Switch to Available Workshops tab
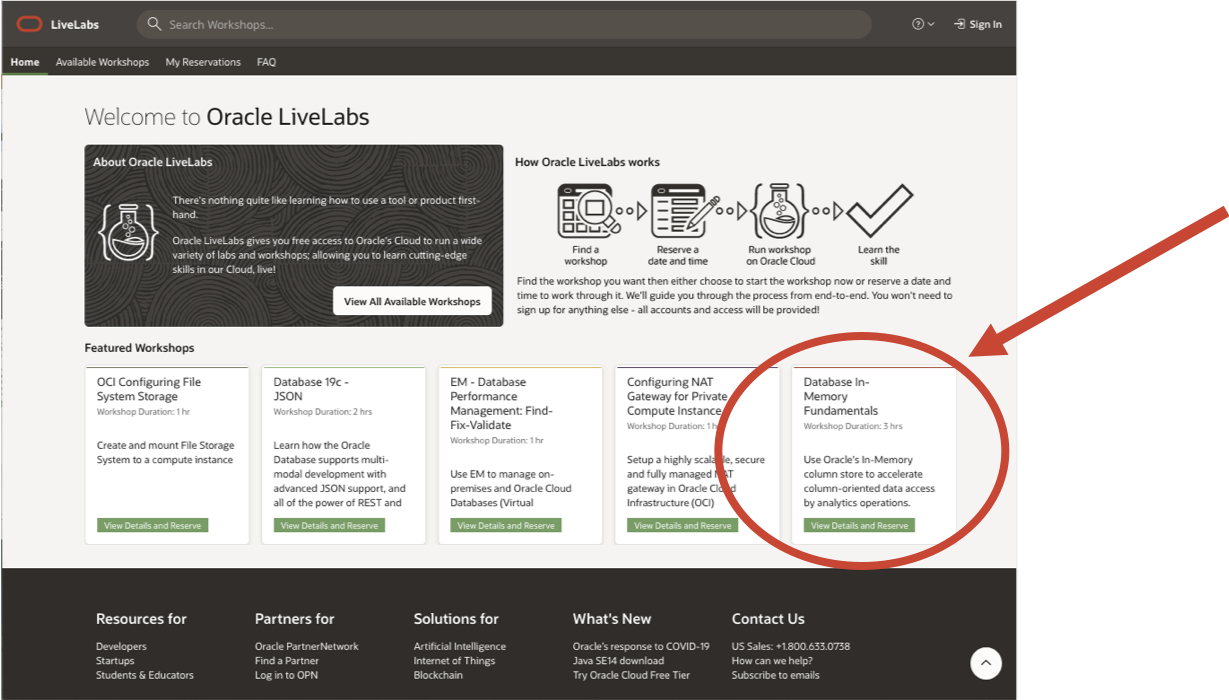This screenshot has height=700, width=1229. (102, 62)
